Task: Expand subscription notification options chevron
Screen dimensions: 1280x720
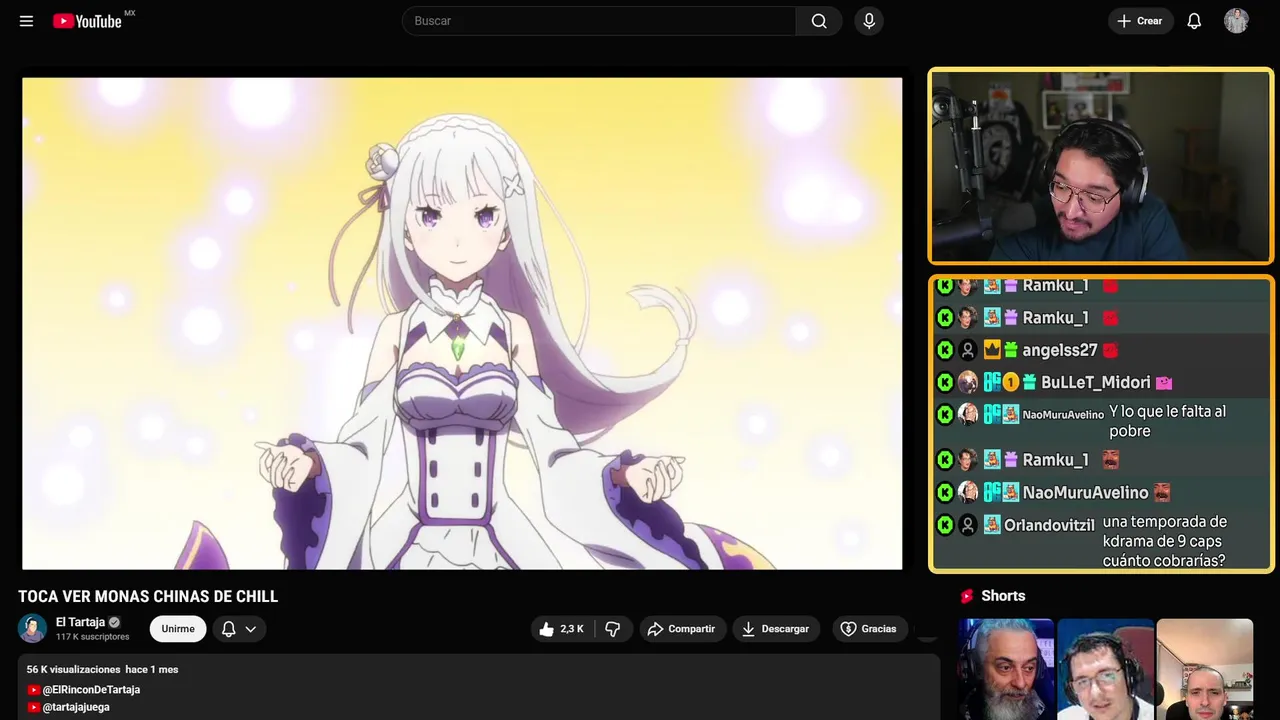Action: click(x=251, y=629)
